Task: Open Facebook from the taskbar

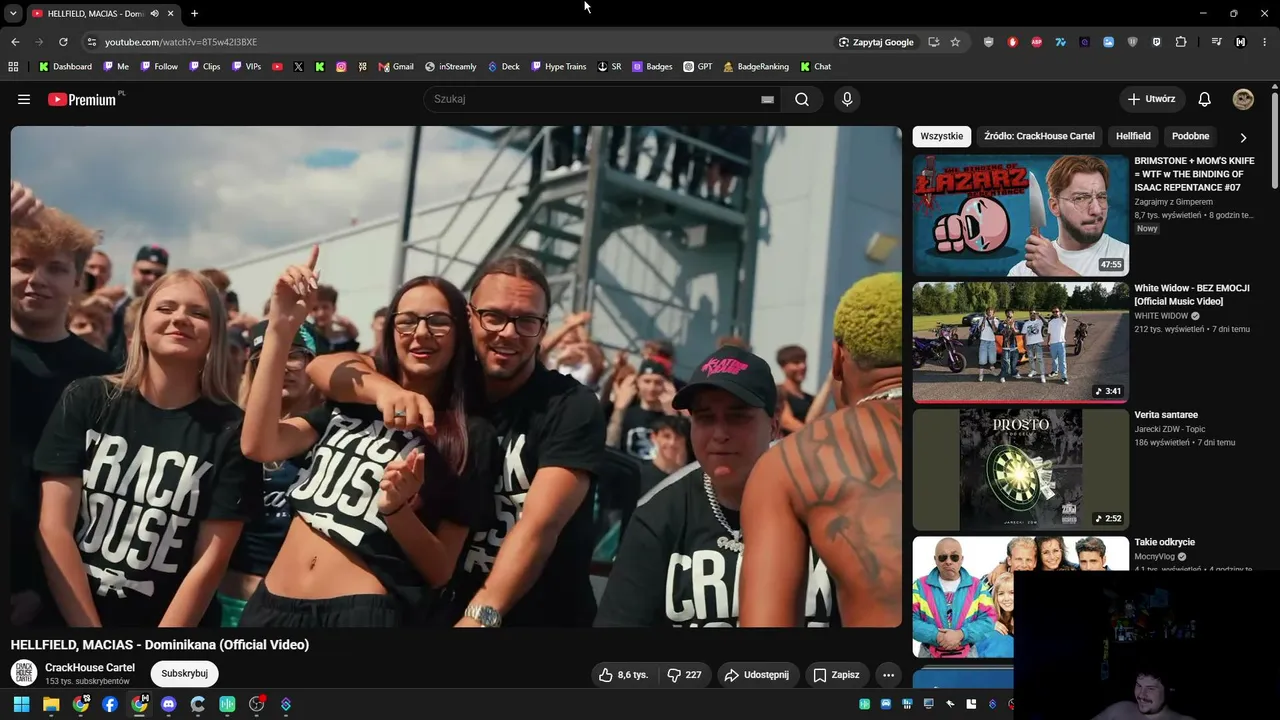Action: (110, 704)
